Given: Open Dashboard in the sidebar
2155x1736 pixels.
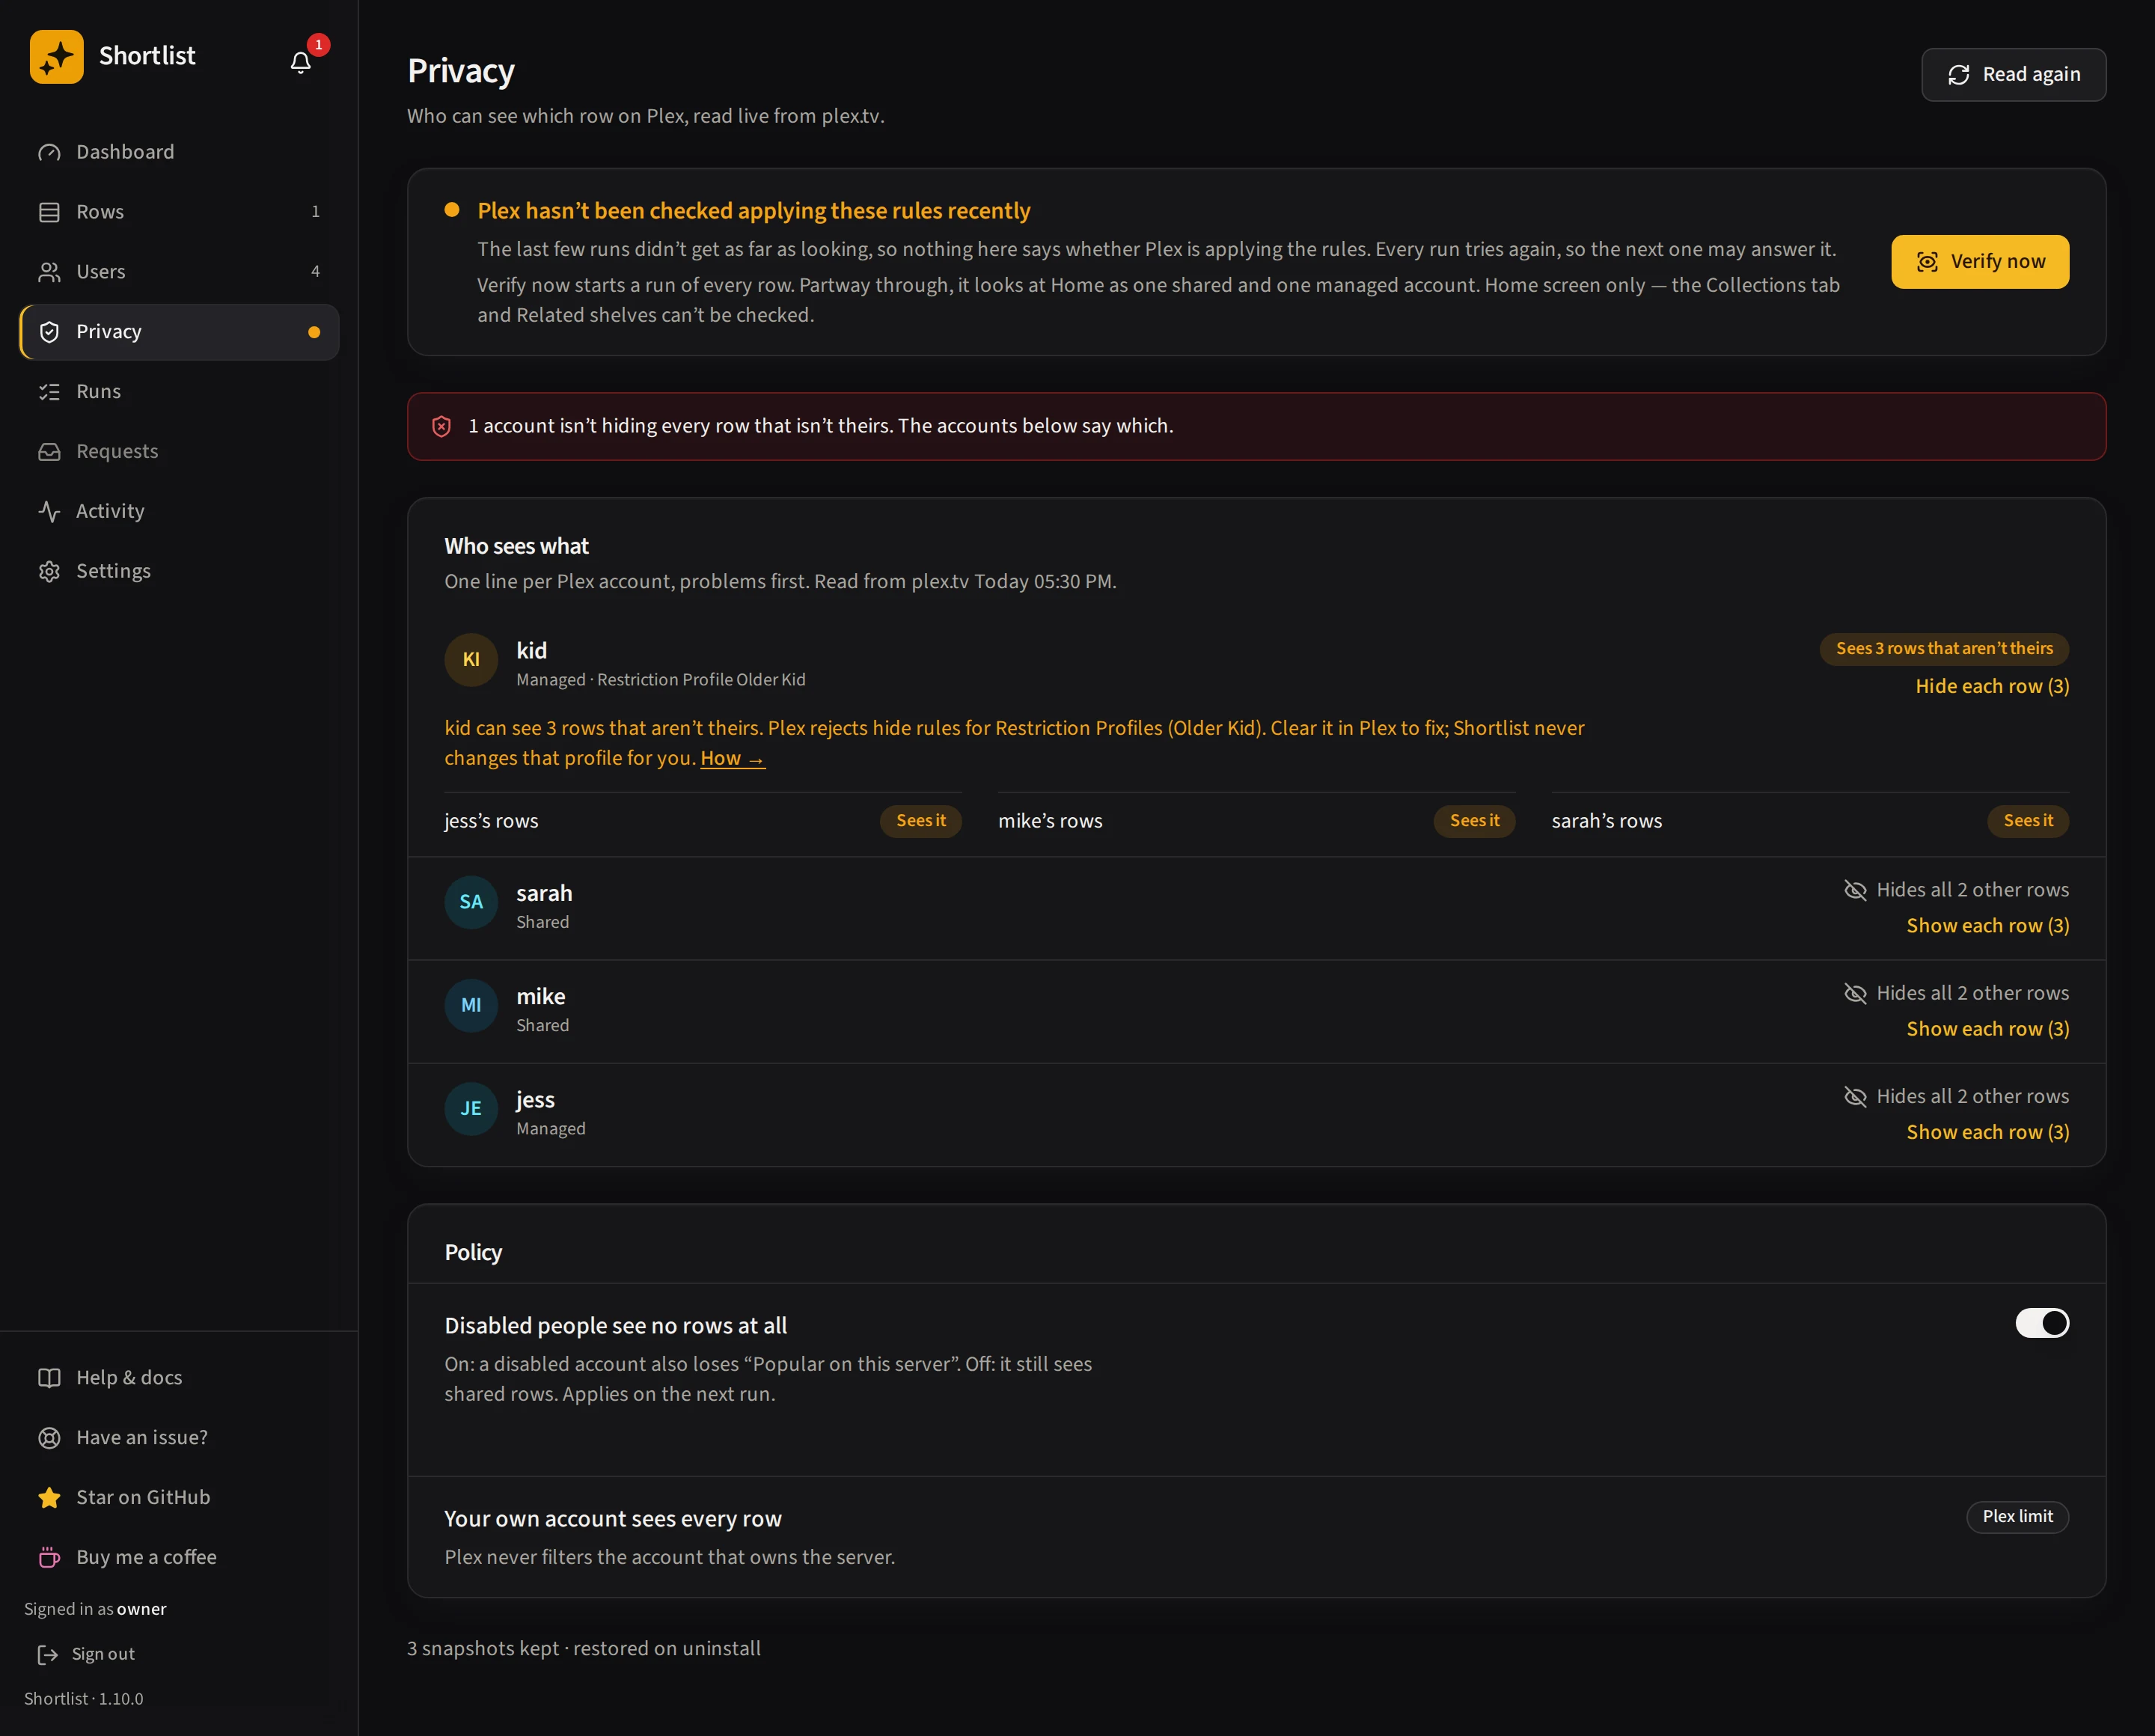Looking at the screenshot, I should click(x=179, y=152).
